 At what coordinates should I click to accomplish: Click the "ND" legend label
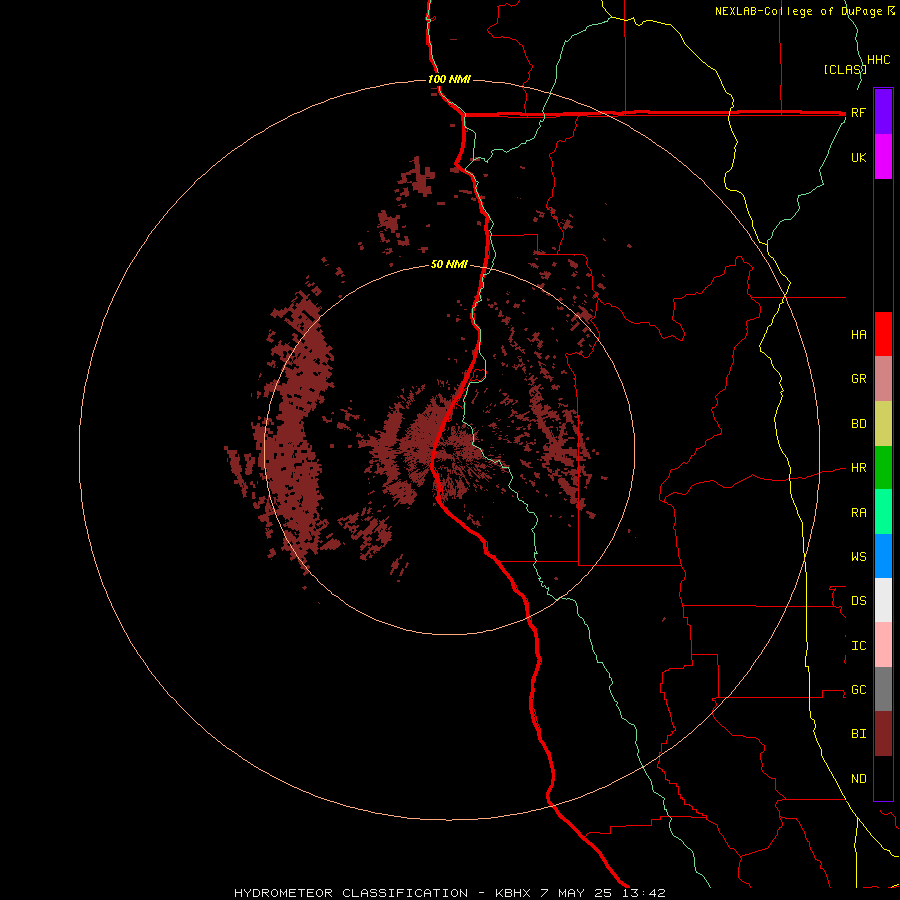click(x=858, y=779)
